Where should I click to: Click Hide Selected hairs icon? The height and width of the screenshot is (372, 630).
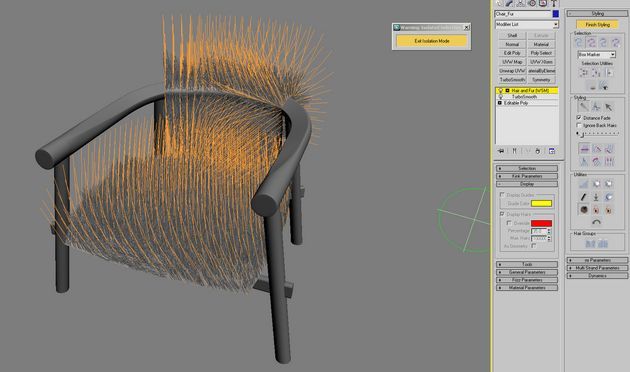pyautogui.click(x=592, y=86)
